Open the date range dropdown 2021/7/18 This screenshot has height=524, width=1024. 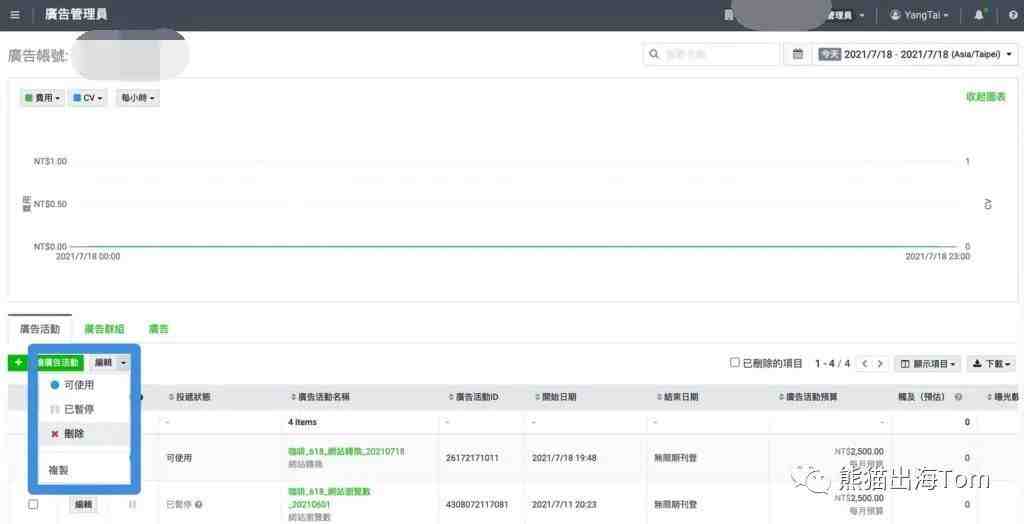(x=915, y=54)
